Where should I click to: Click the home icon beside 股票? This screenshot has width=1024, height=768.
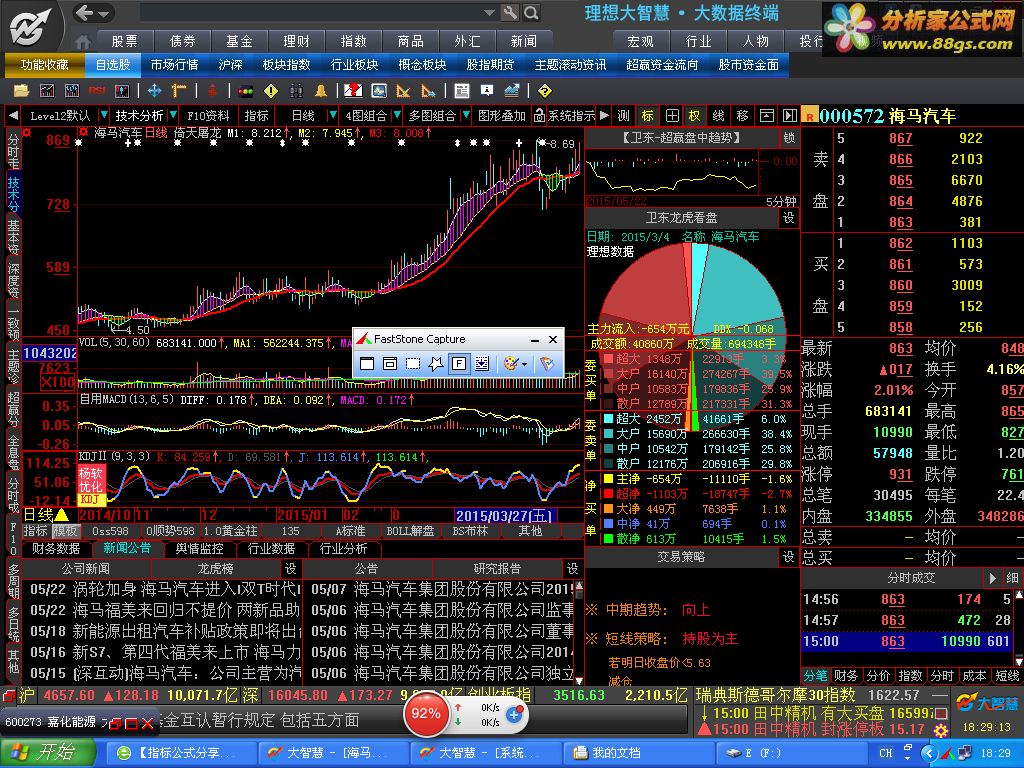tap(83, 42)
